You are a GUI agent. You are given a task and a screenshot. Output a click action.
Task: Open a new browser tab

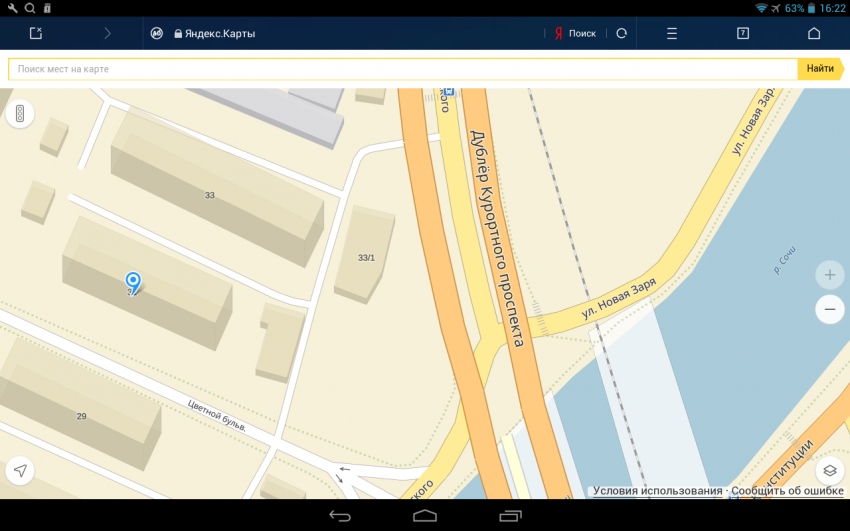tap(36, 33)
